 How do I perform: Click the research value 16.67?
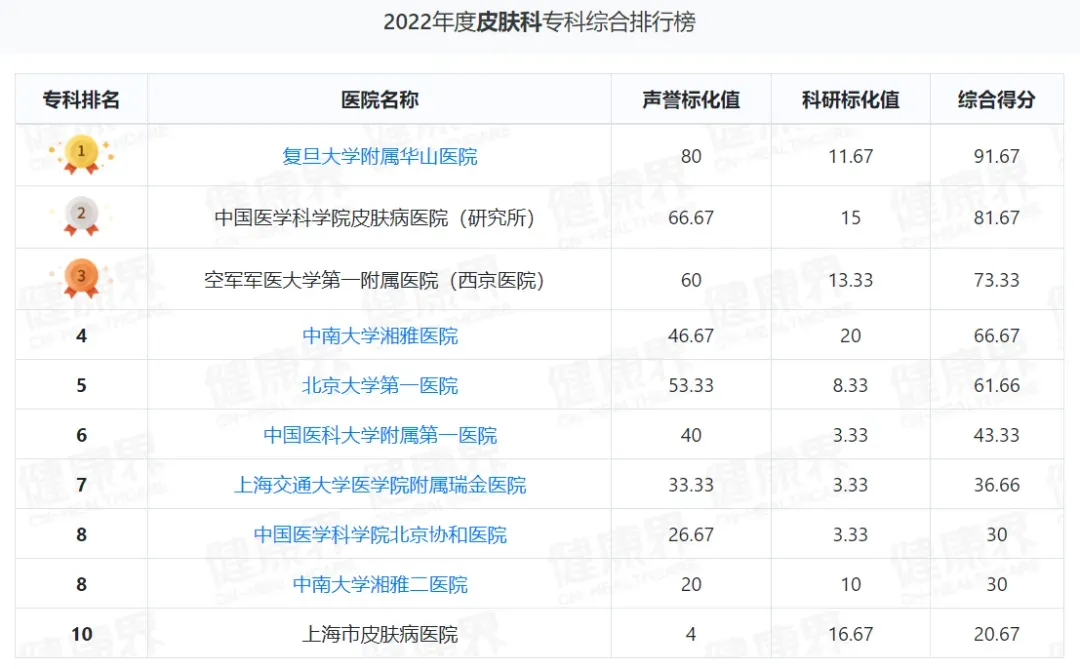tap(851, 634)
